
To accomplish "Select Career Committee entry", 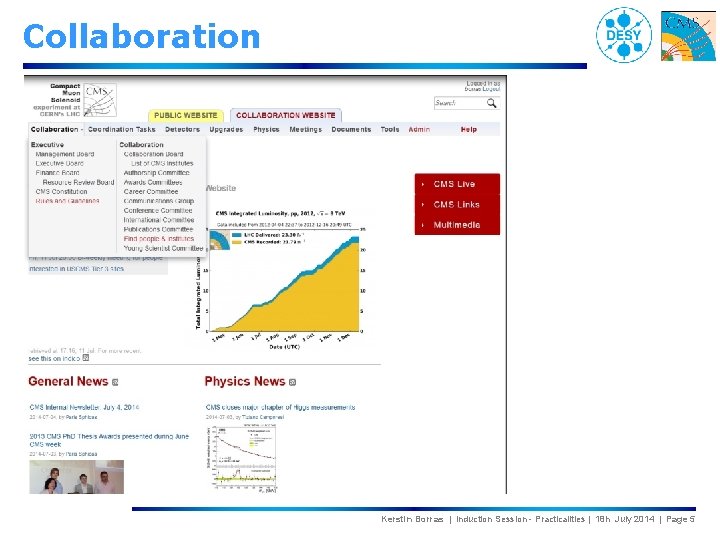I will (151, 191).
